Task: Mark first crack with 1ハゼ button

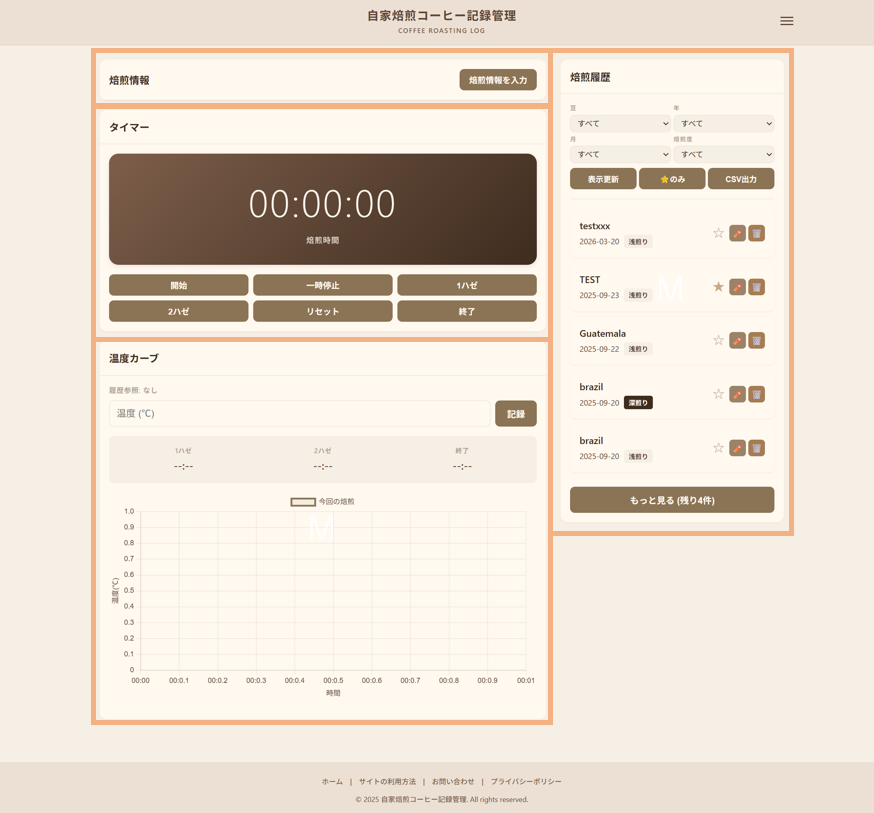Action: [x=467, y=285]
